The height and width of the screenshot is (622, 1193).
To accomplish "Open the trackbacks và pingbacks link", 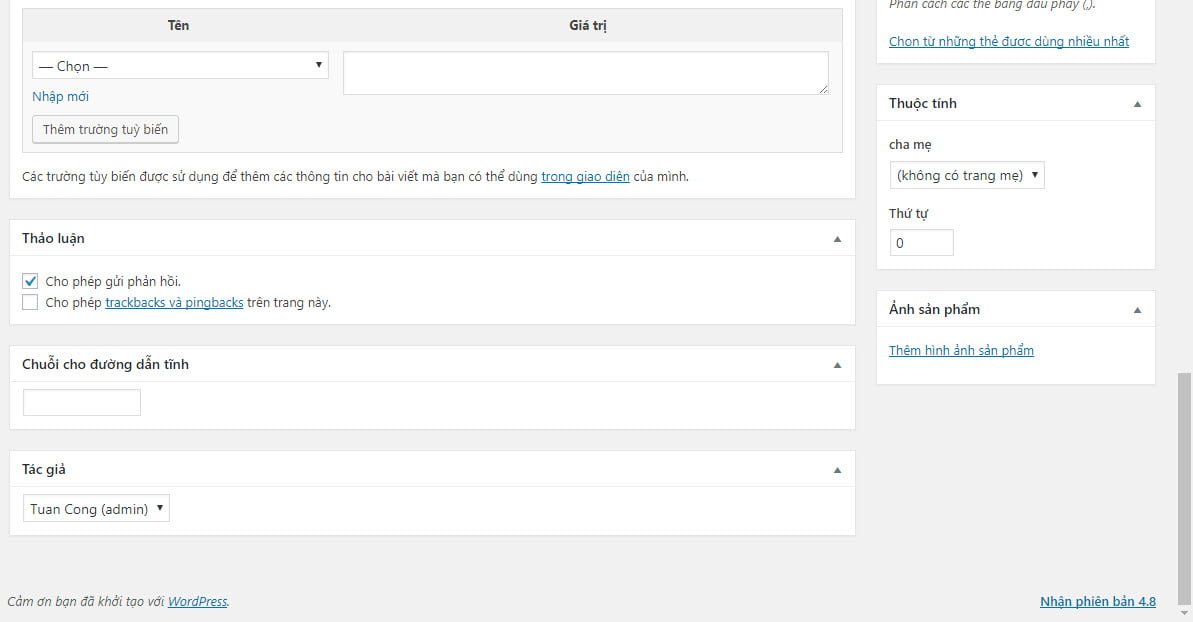I will 174,302.
